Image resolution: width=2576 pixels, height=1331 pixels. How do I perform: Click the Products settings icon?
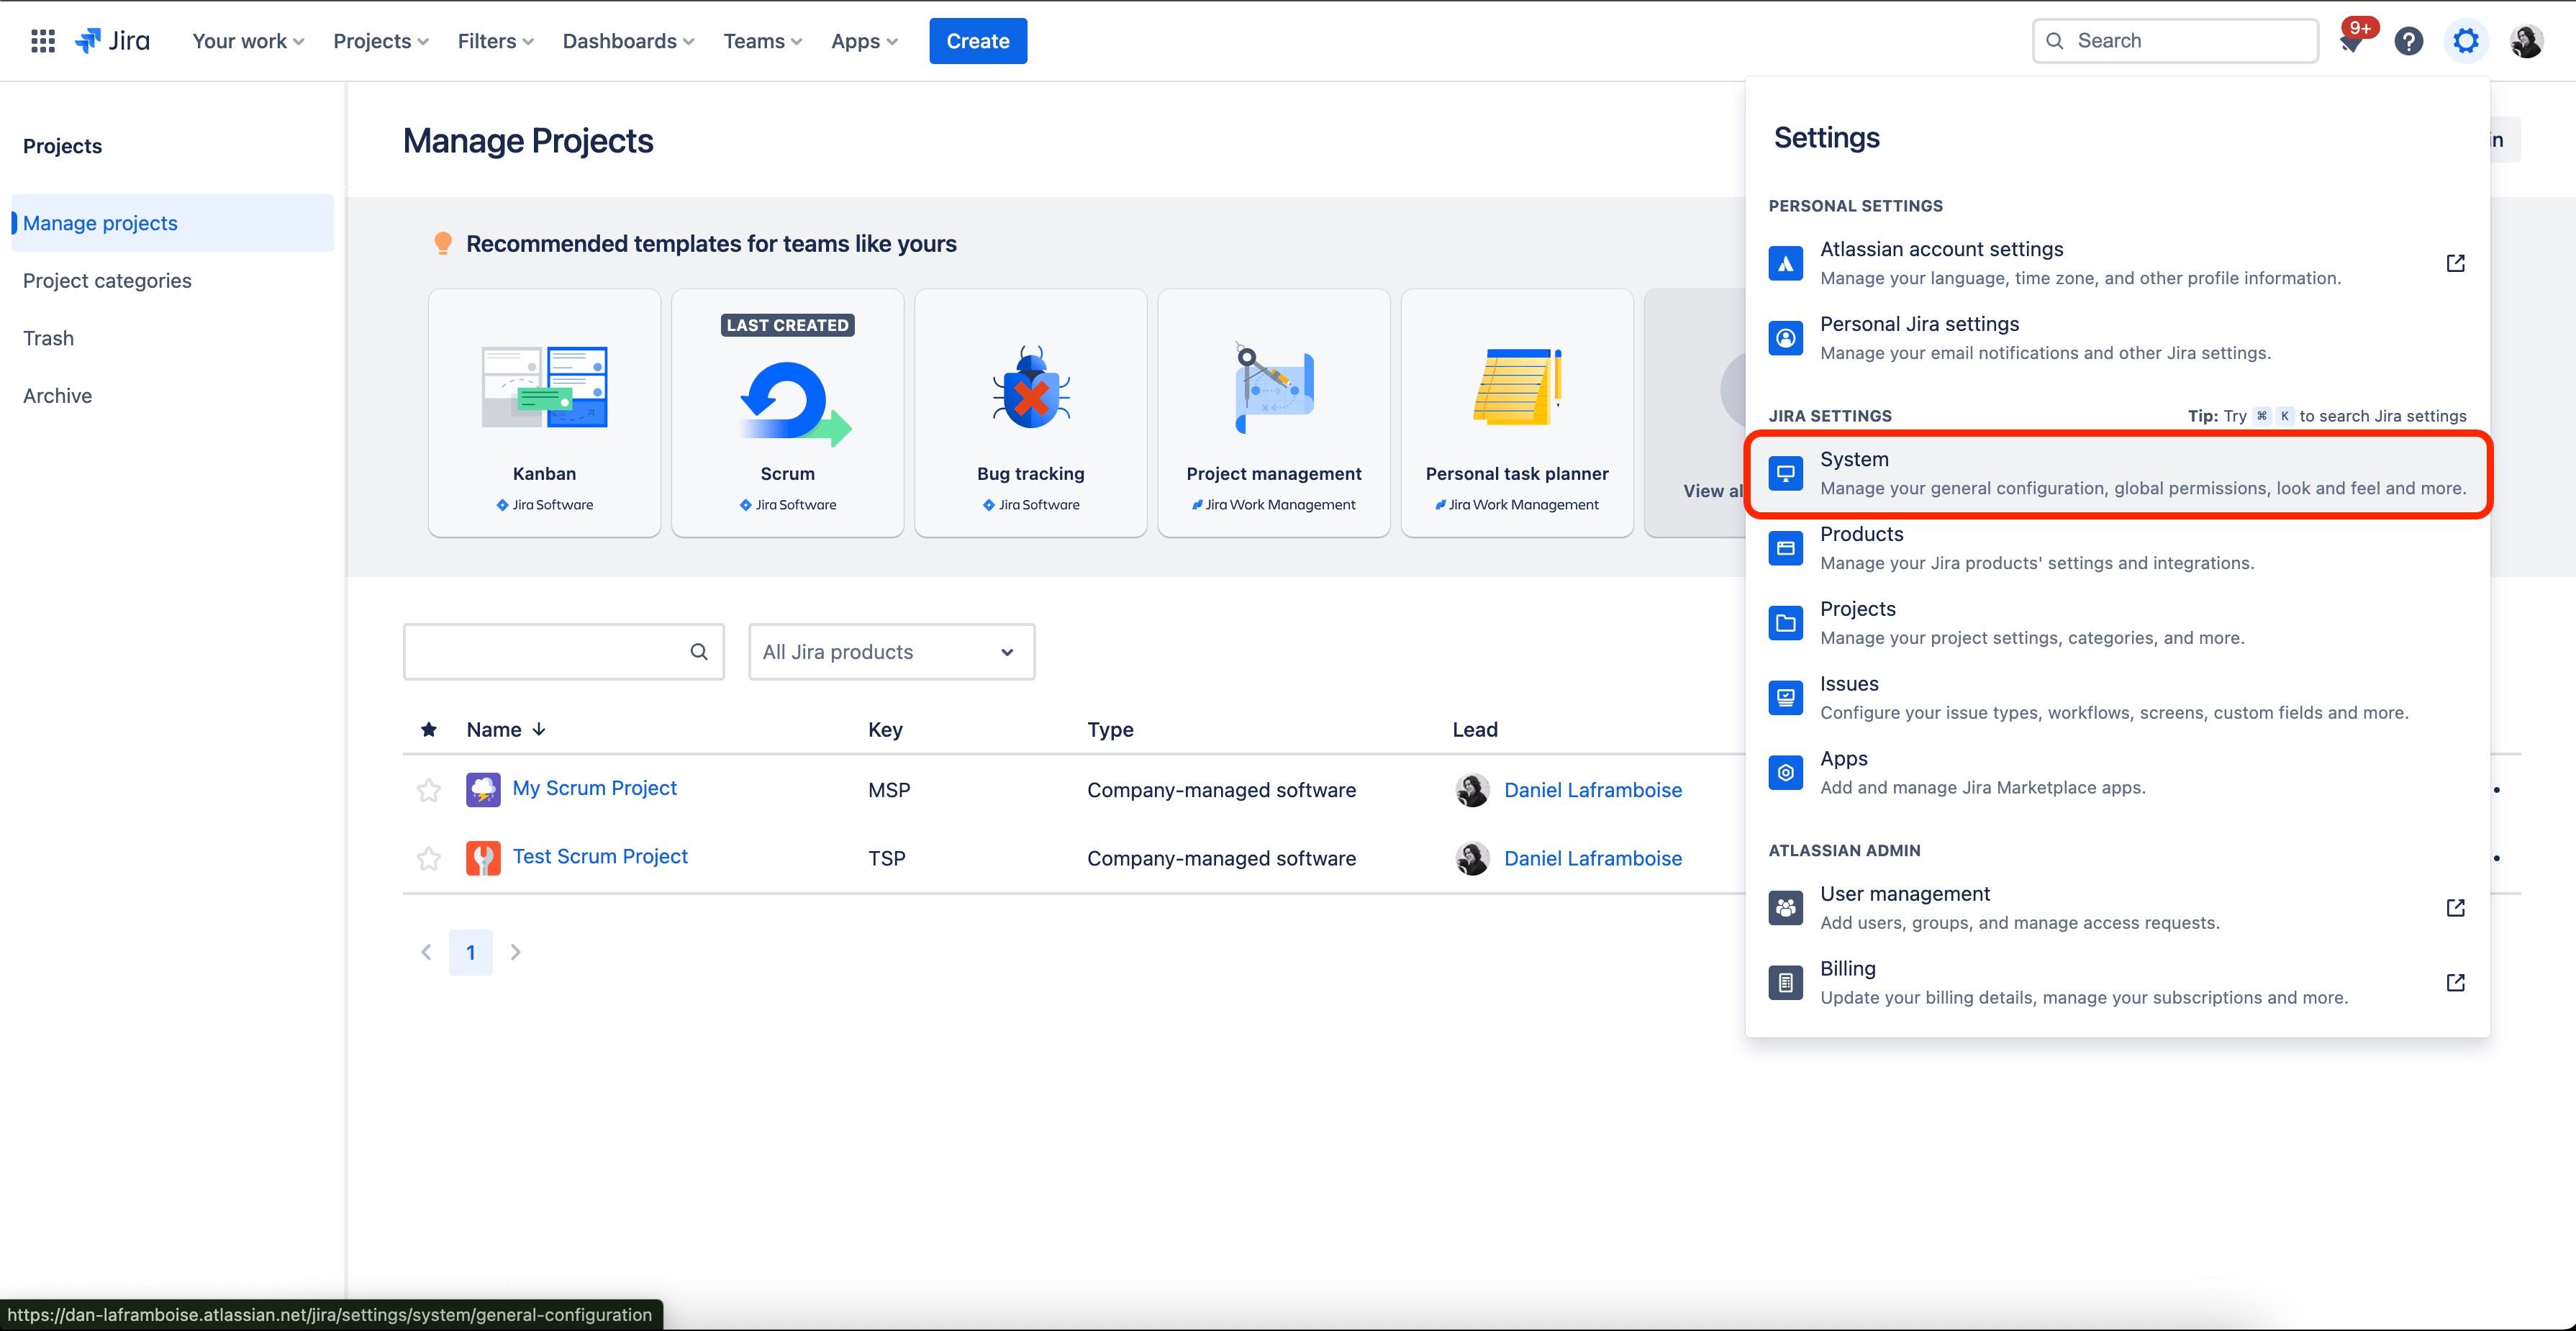click(x=1786, y=548)
